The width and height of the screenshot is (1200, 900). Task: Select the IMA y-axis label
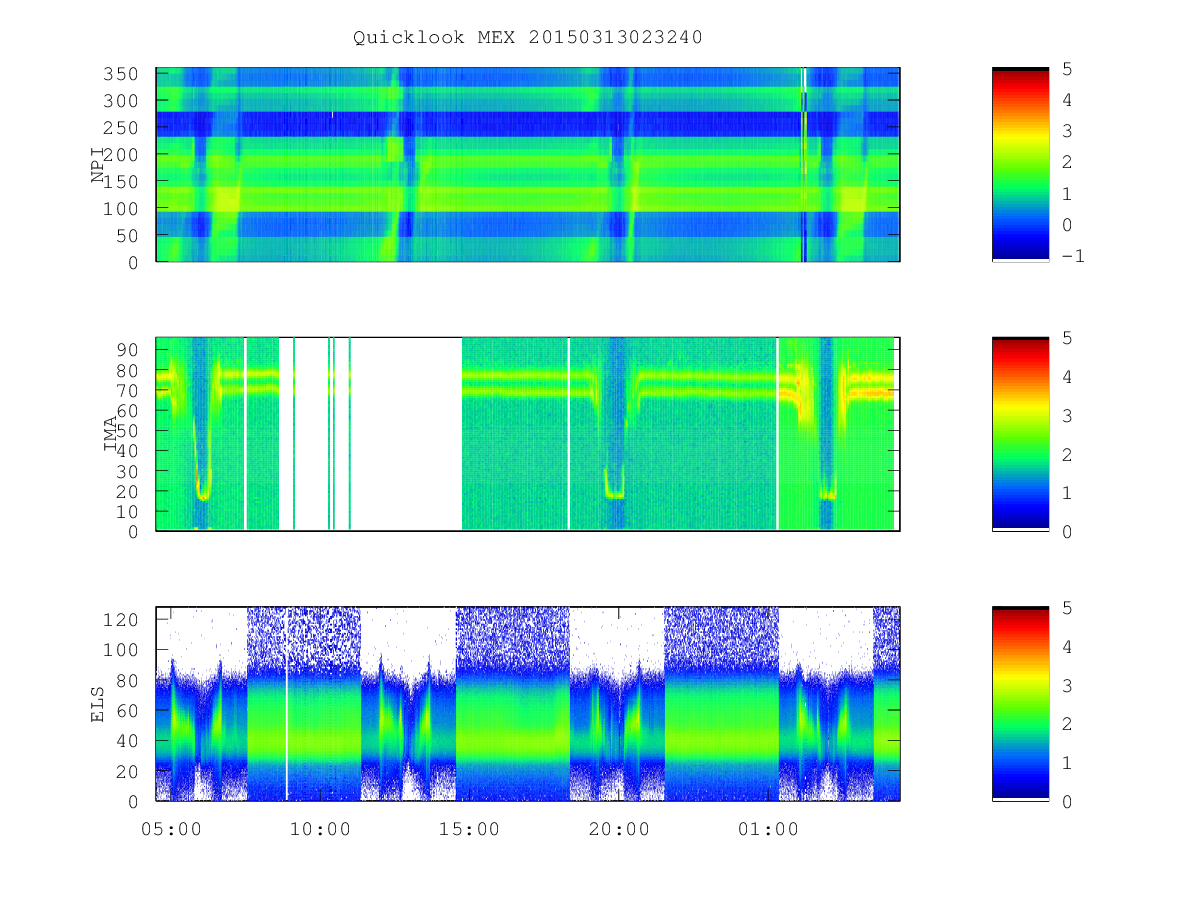click(110, 435)
